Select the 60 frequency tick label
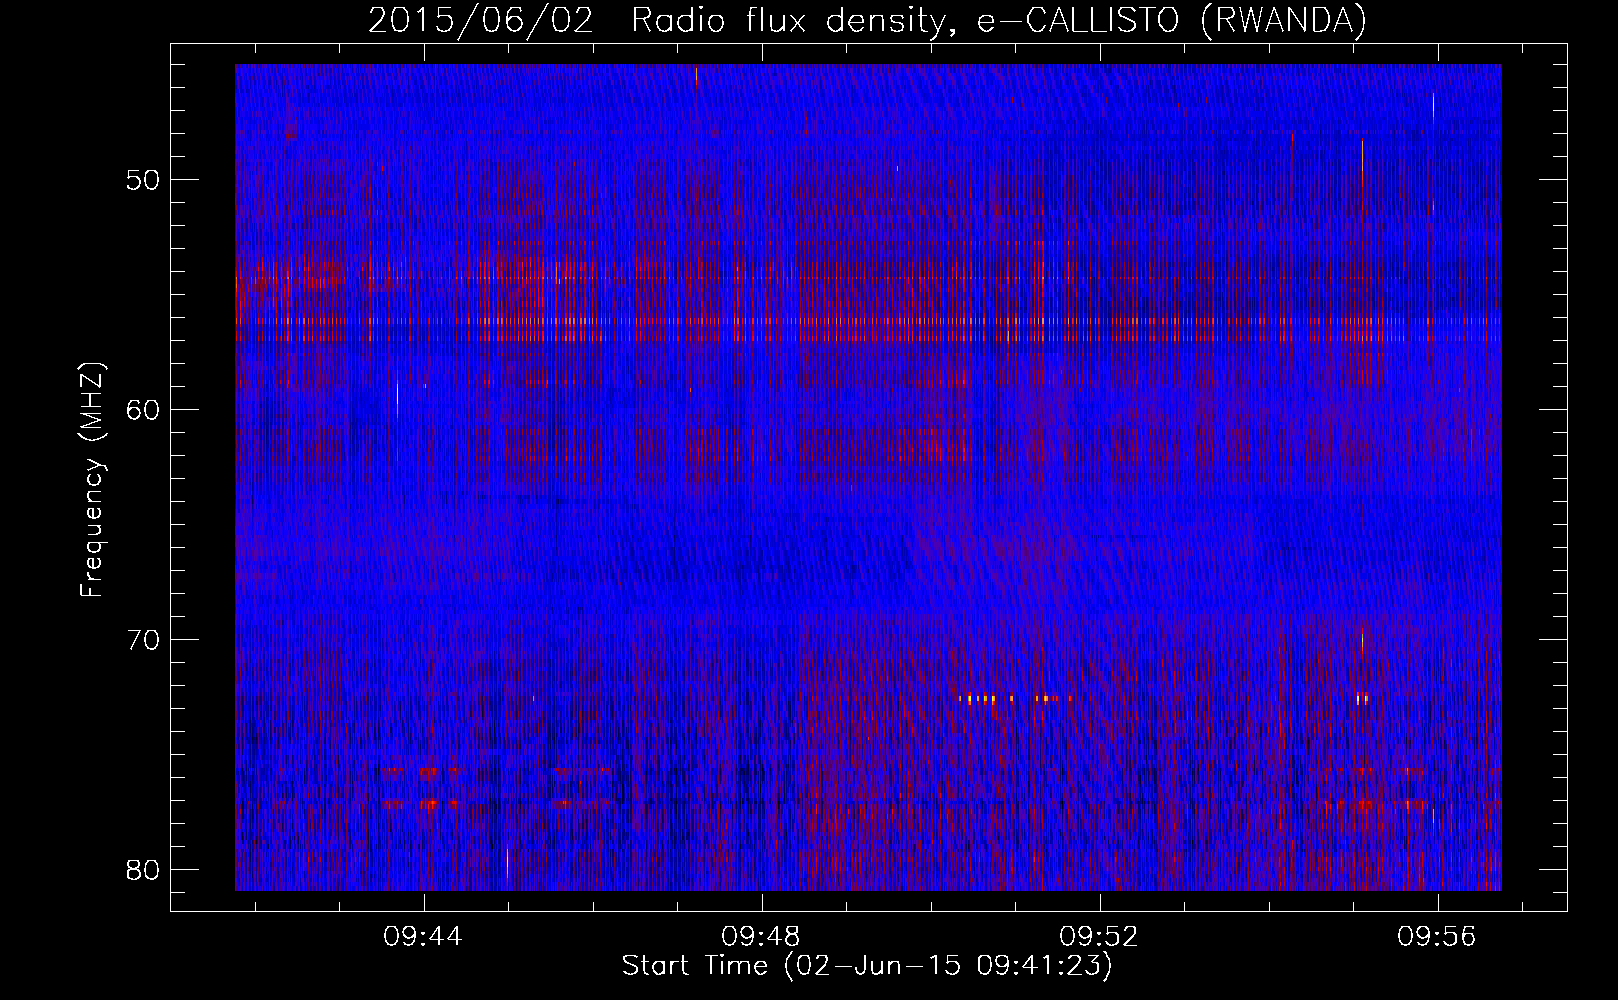The height and width of the screenshot is (1000, 1618). tap(144, 410)
